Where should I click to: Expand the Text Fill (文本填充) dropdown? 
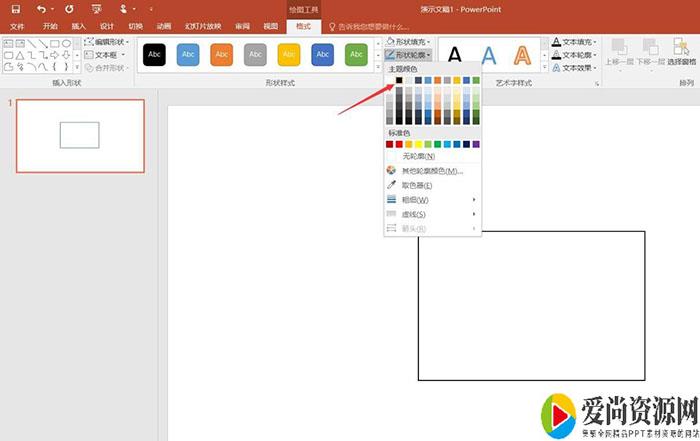point(575,42)
